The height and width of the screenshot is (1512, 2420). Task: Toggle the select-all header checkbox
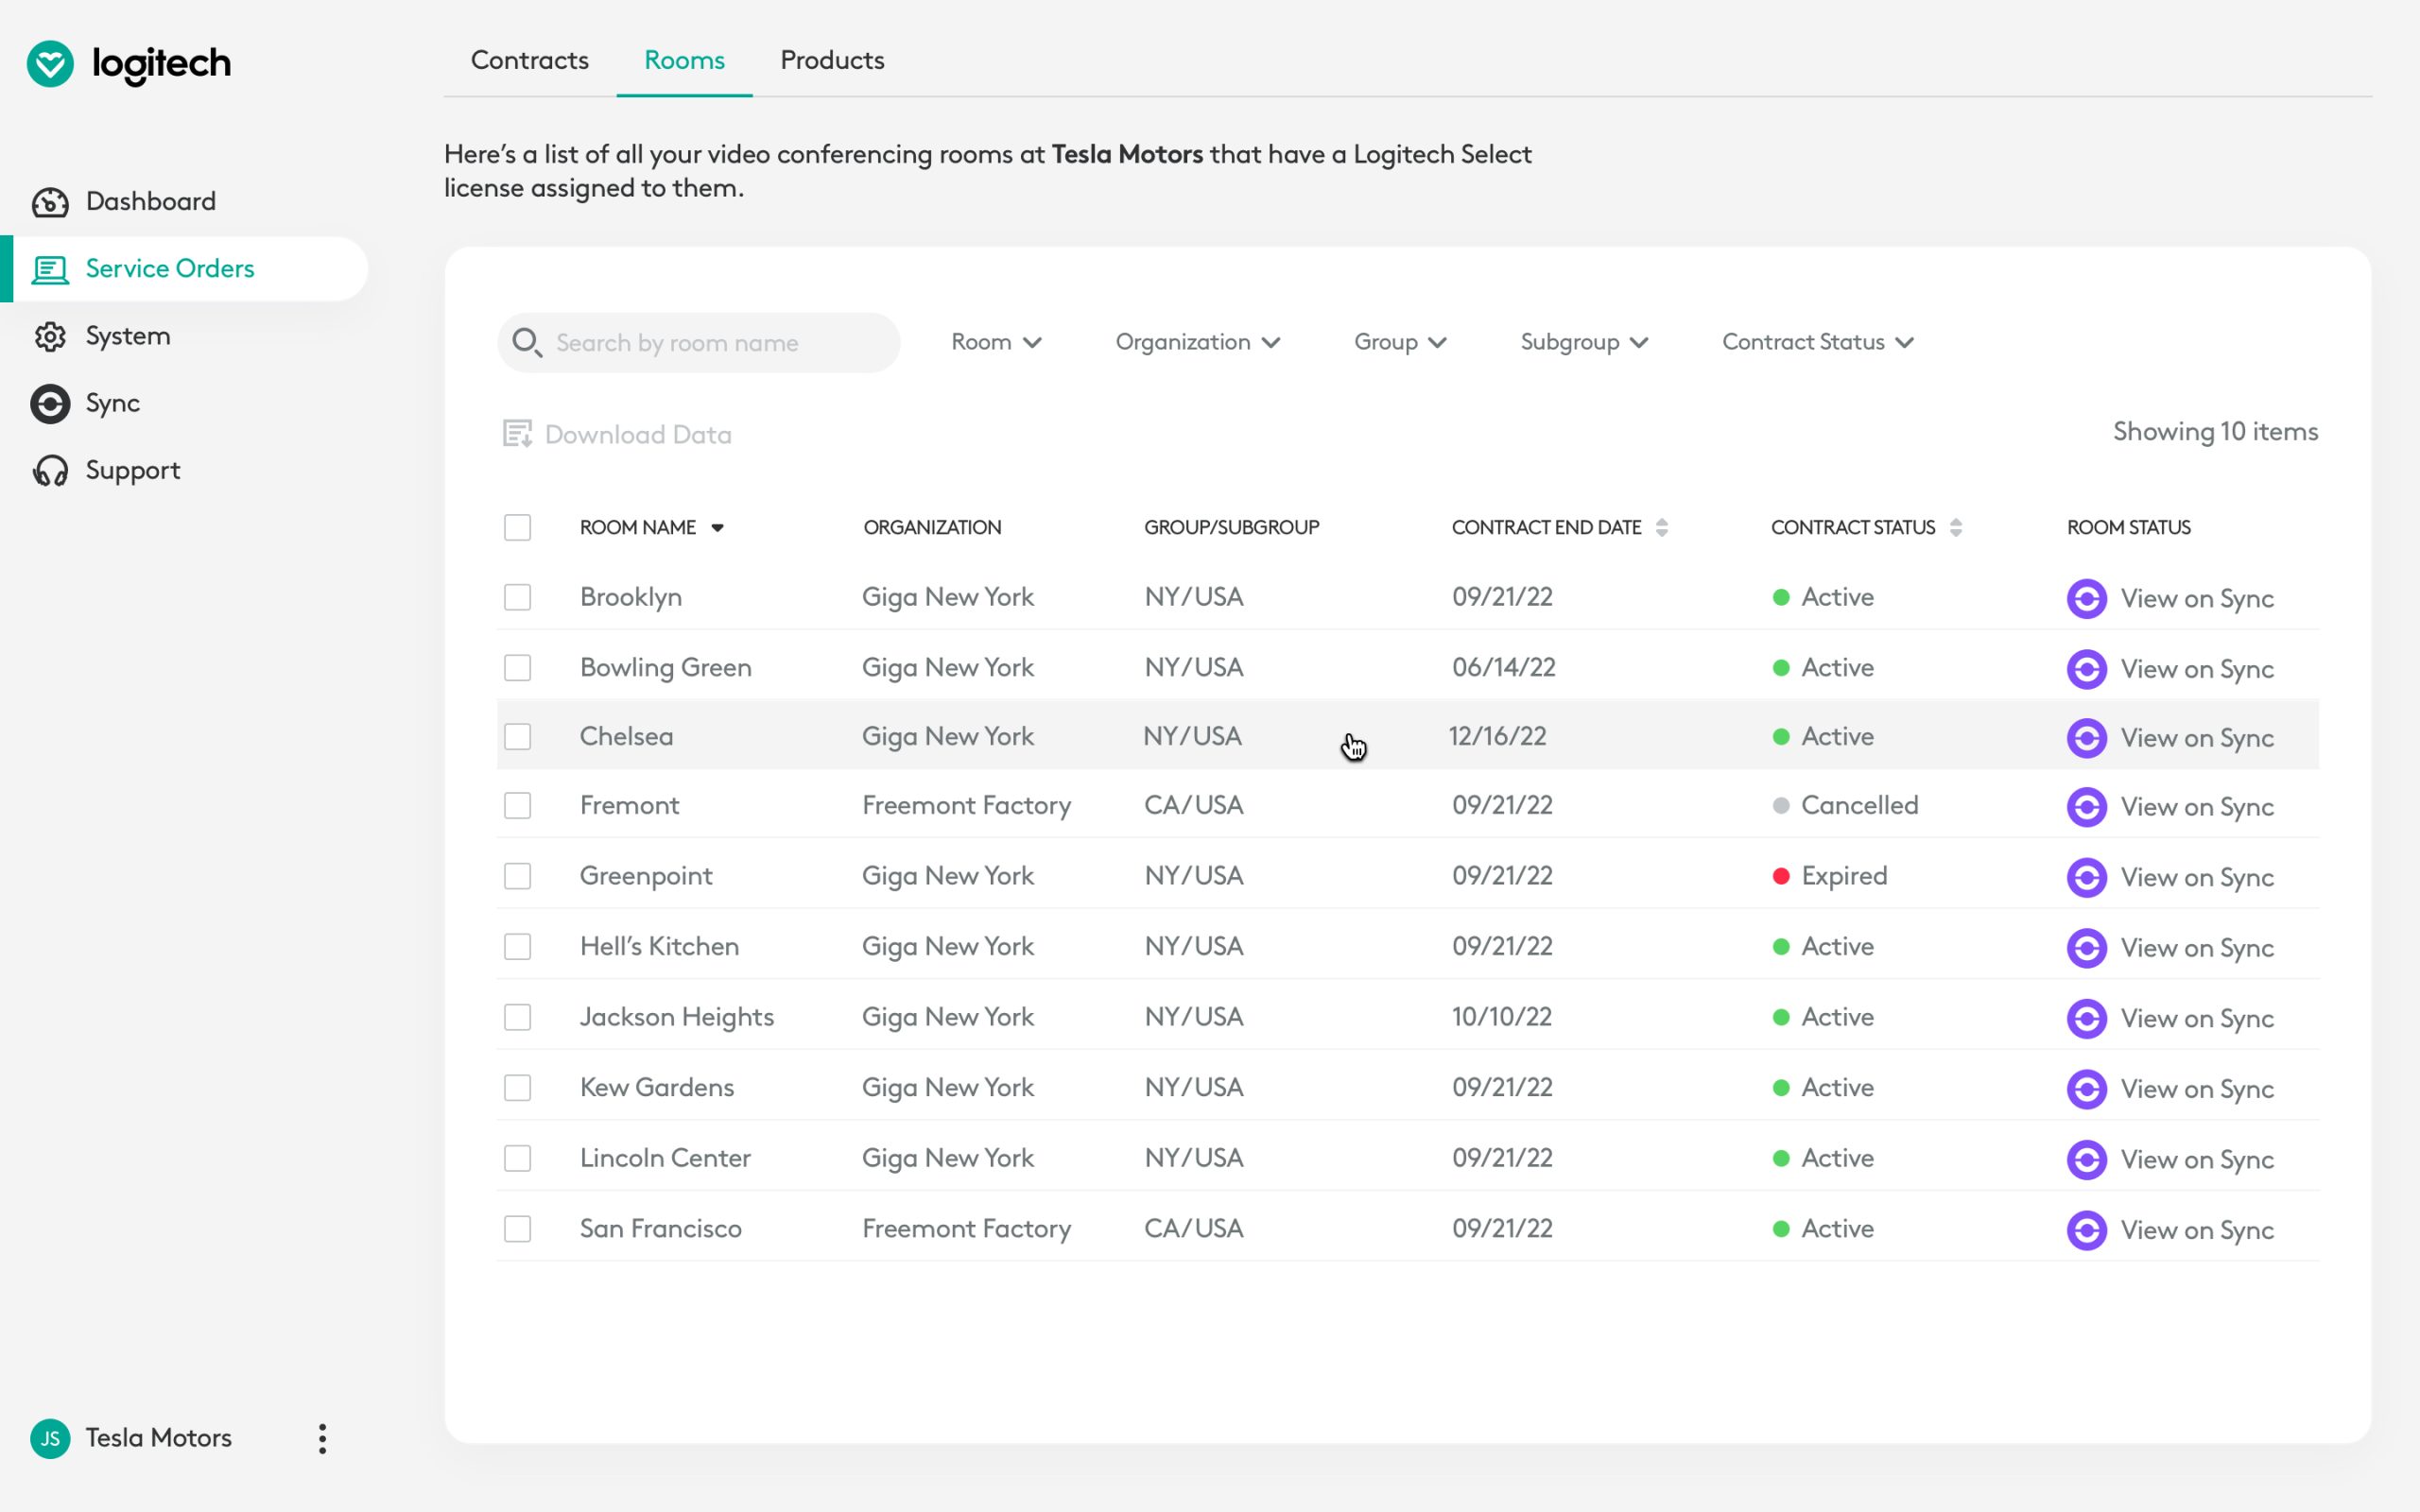tap(517, 527)
